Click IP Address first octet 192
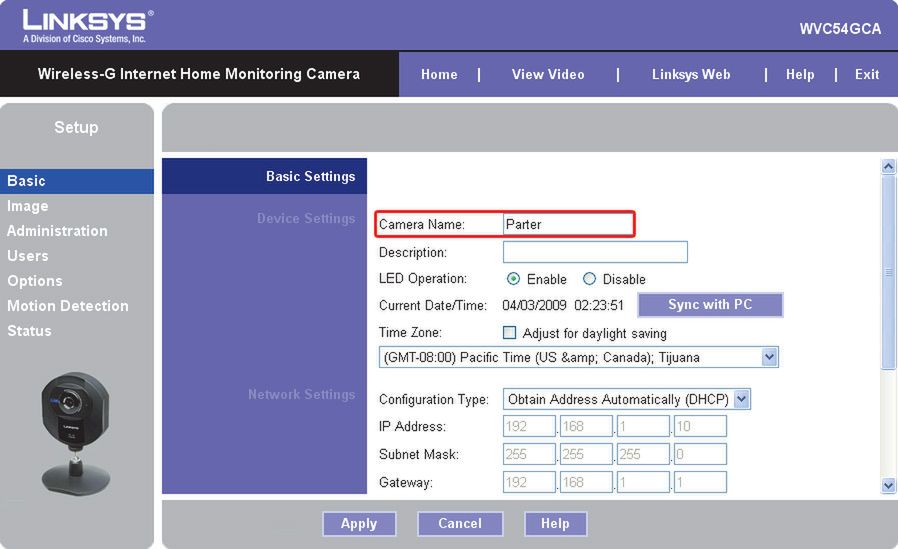898x549 pixels. point(529,426)
